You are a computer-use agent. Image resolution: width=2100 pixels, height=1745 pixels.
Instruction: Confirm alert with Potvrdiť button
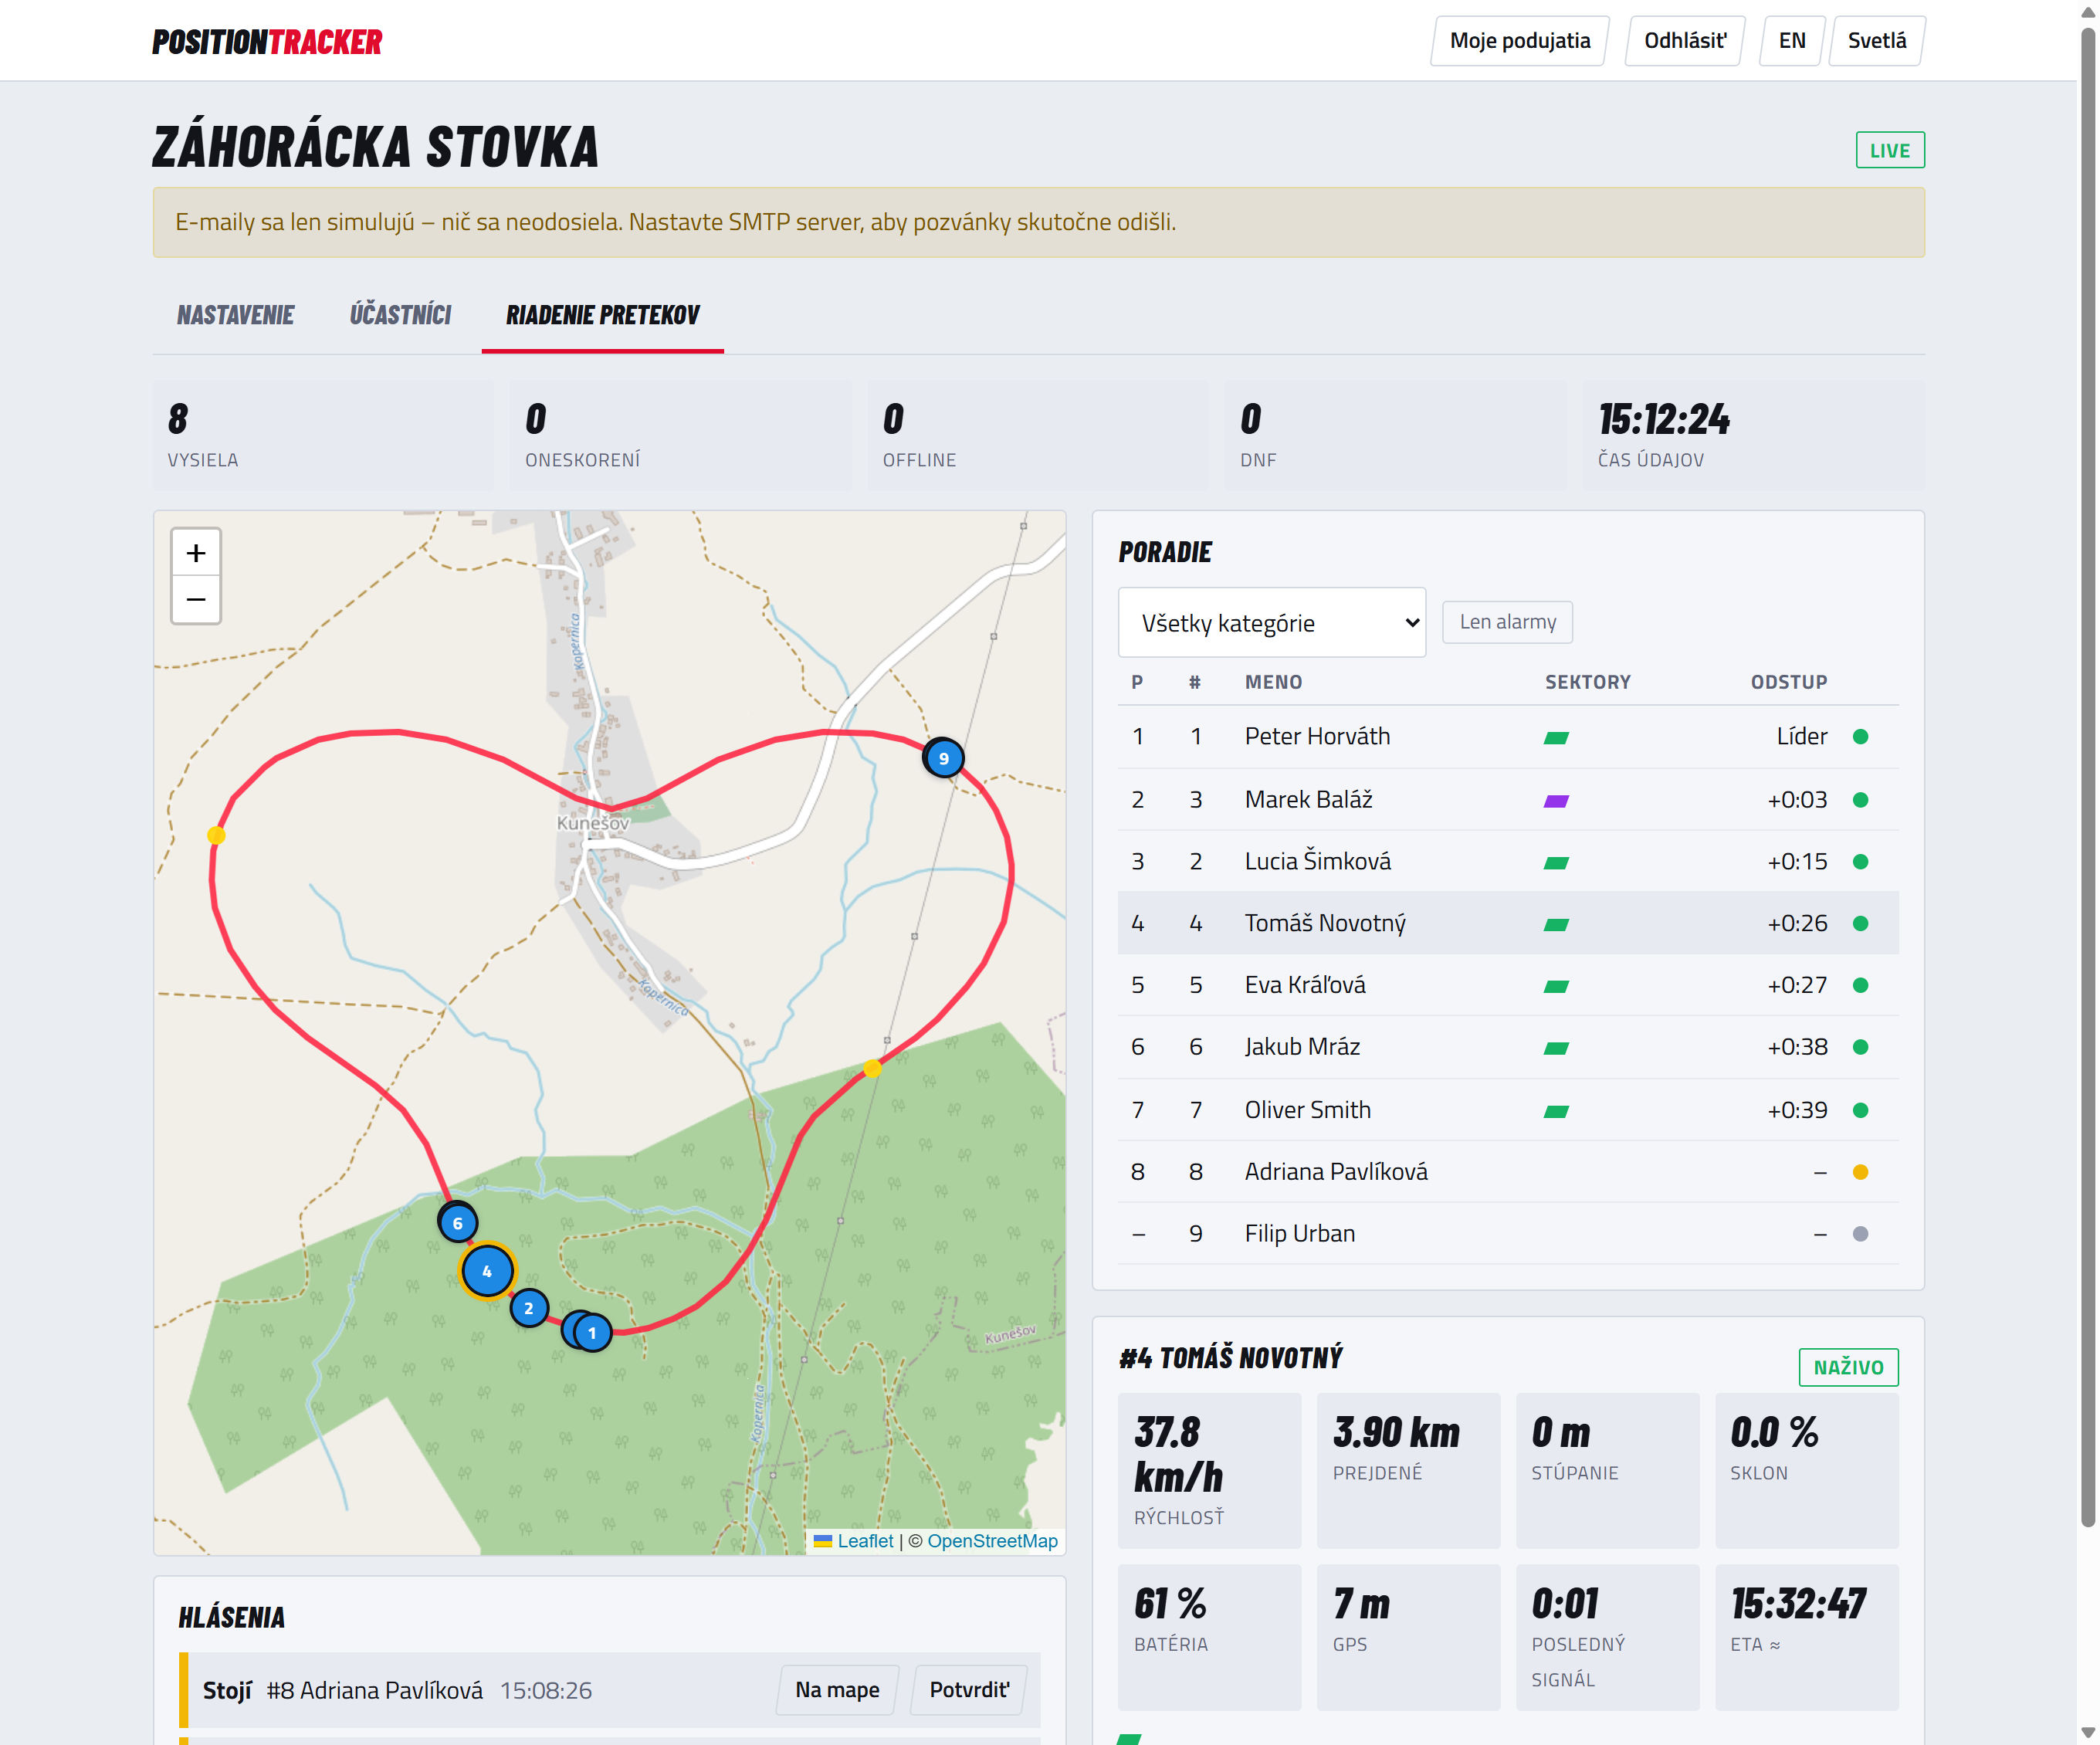pyautogui.click(x=969, y=1690)
